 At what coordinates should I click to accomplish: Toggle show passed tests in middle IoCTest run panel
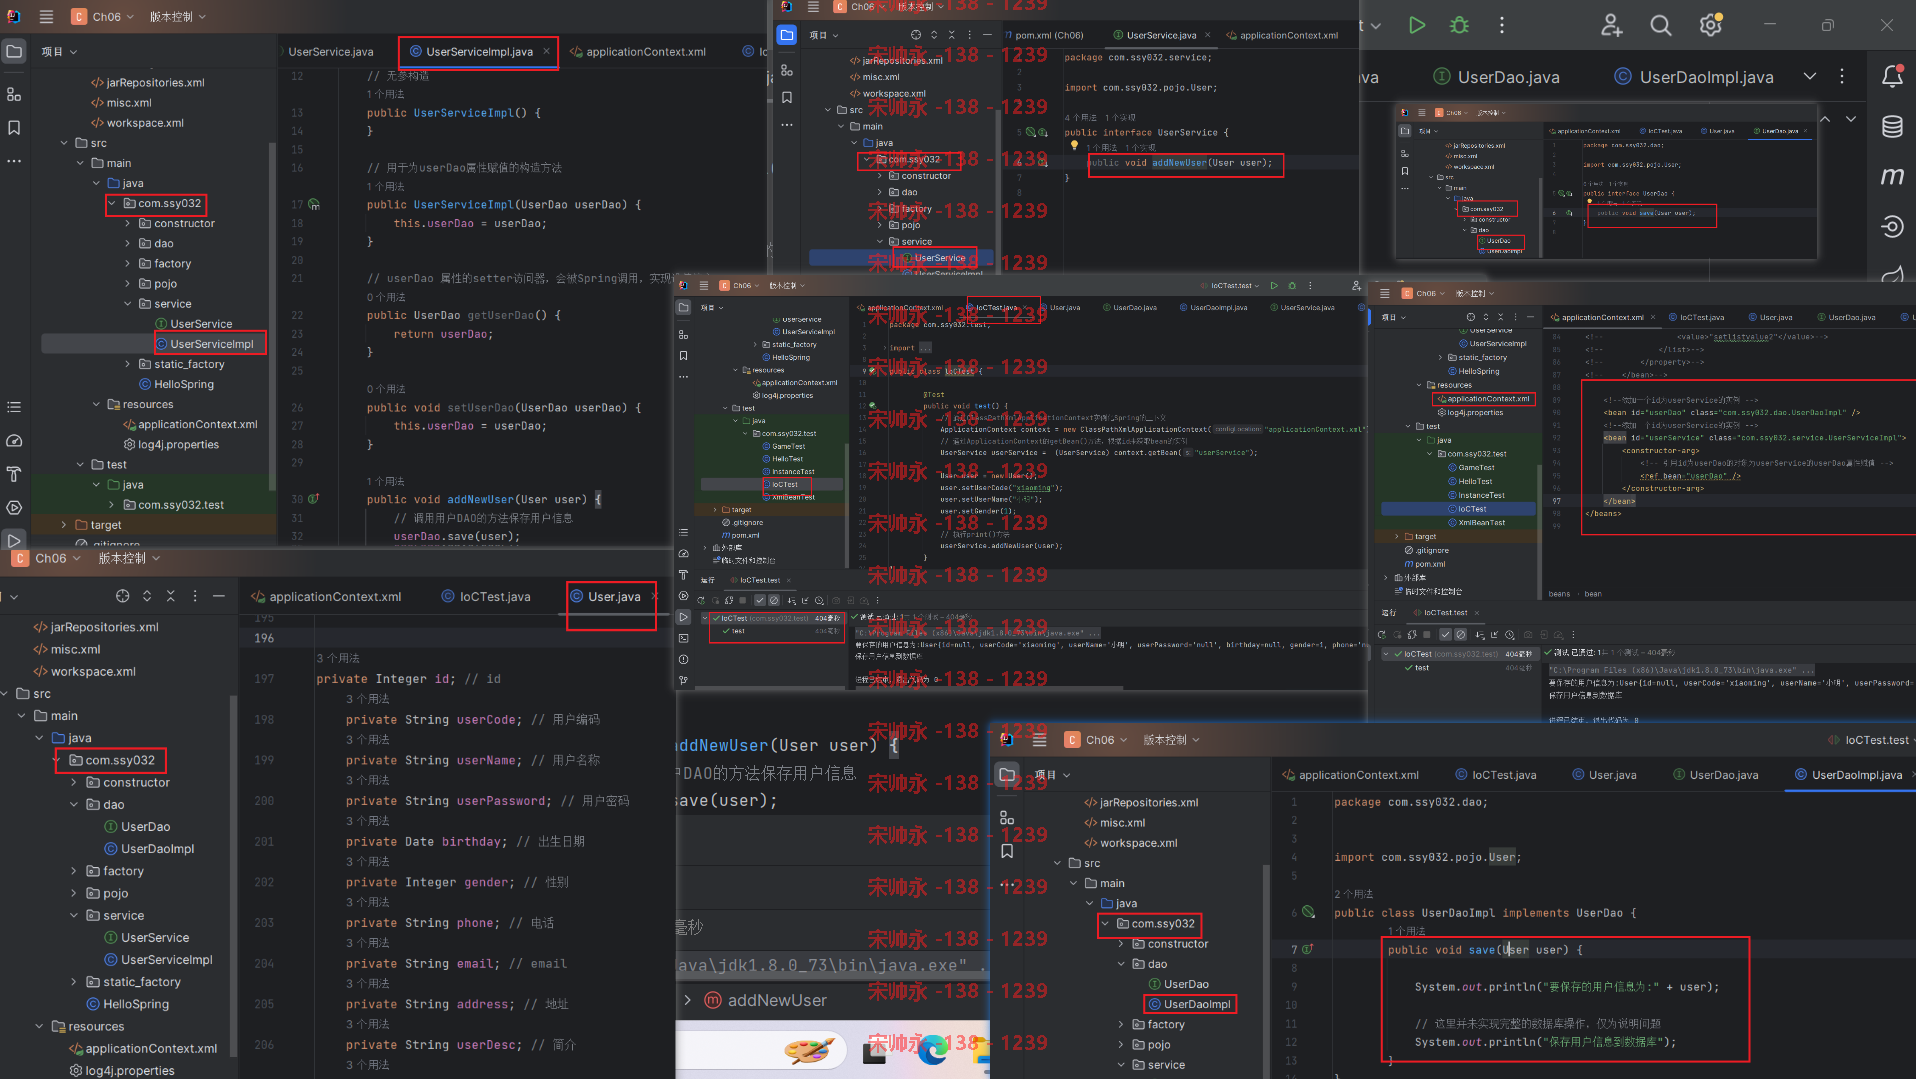pyautogui.click(x=759, y=600)
